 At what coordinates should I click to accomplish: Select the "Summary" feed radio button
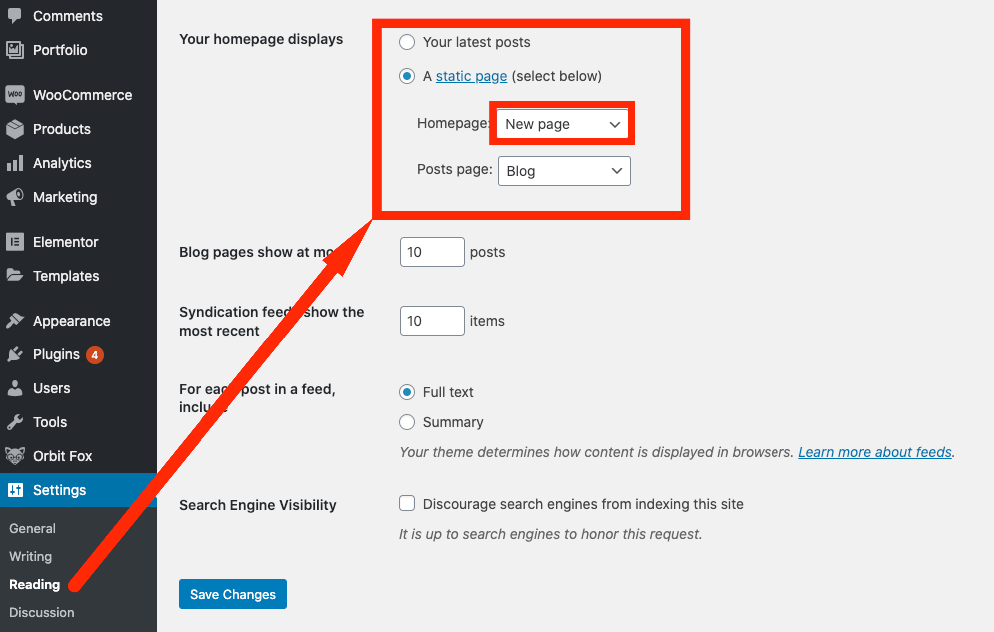(x=407, y=422)
